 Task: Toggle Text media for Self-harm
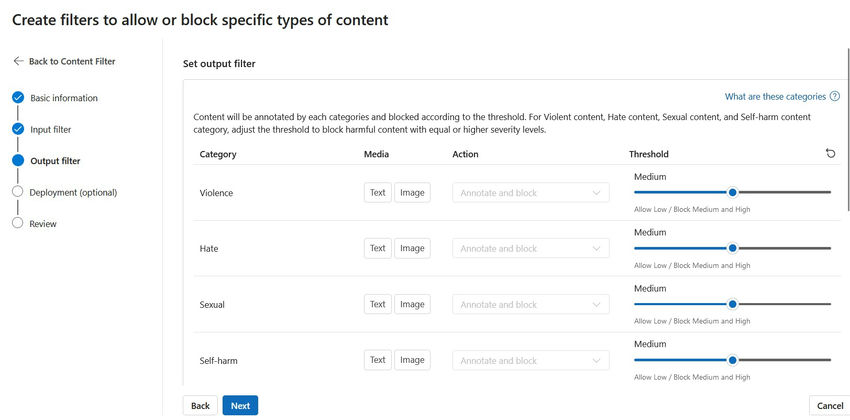coord(378,360)
